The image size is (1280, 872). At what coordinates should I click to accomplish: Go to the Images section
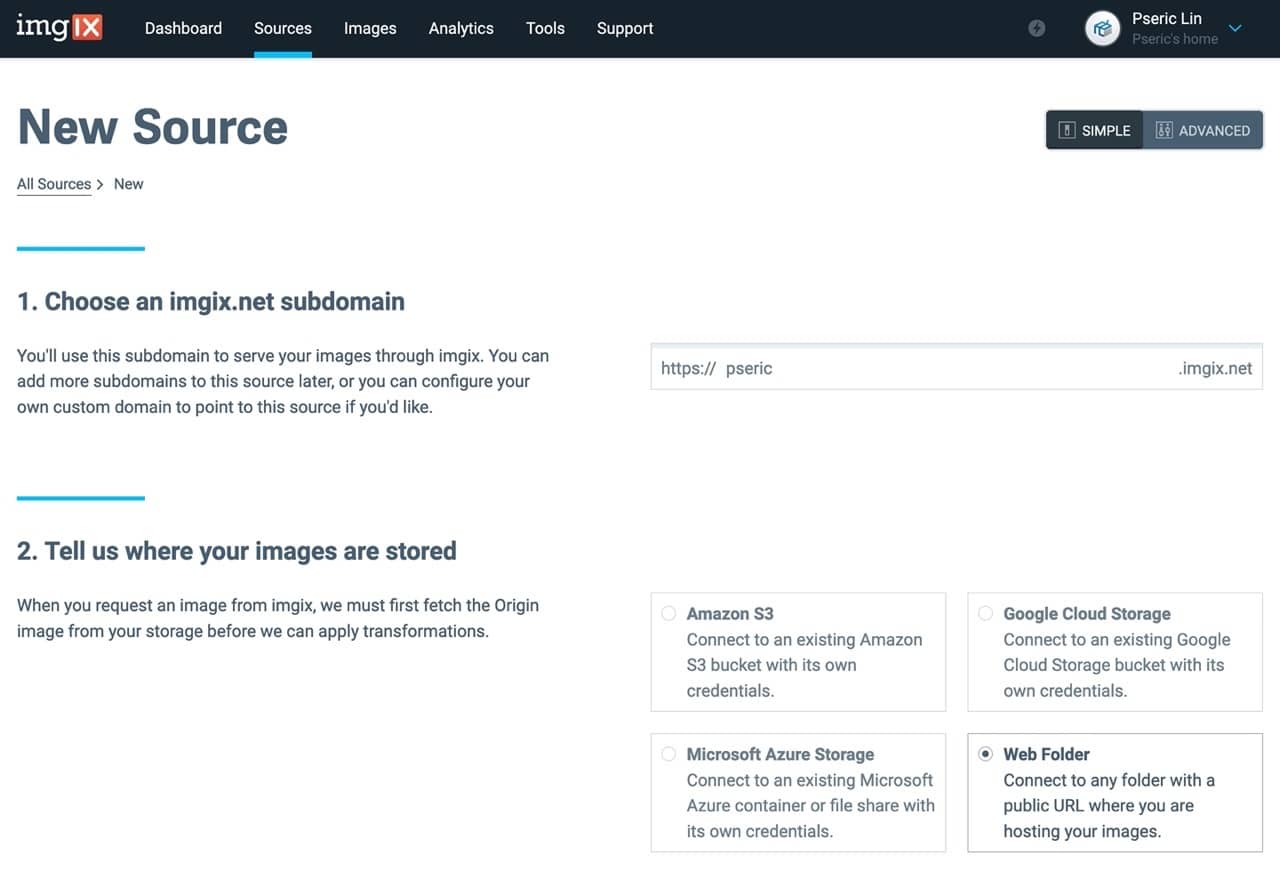[370, 28]
